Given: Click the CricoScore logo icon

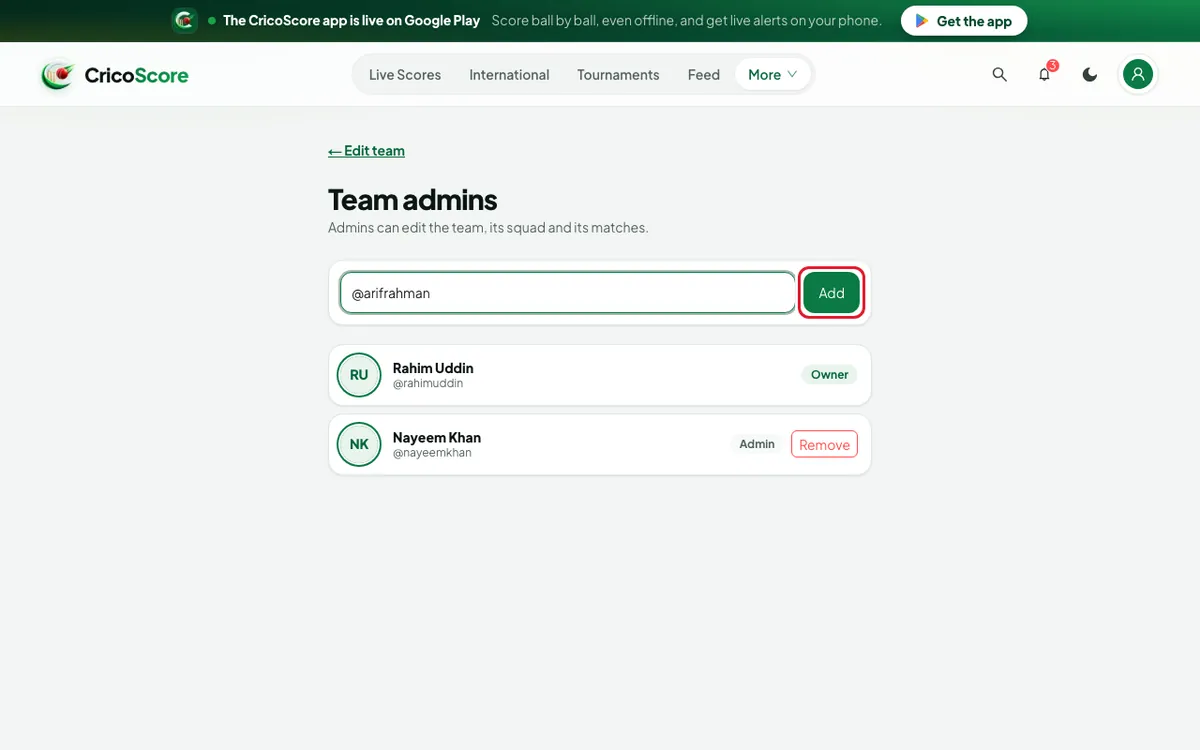Looking at the screenshot, I should (58, 75).
